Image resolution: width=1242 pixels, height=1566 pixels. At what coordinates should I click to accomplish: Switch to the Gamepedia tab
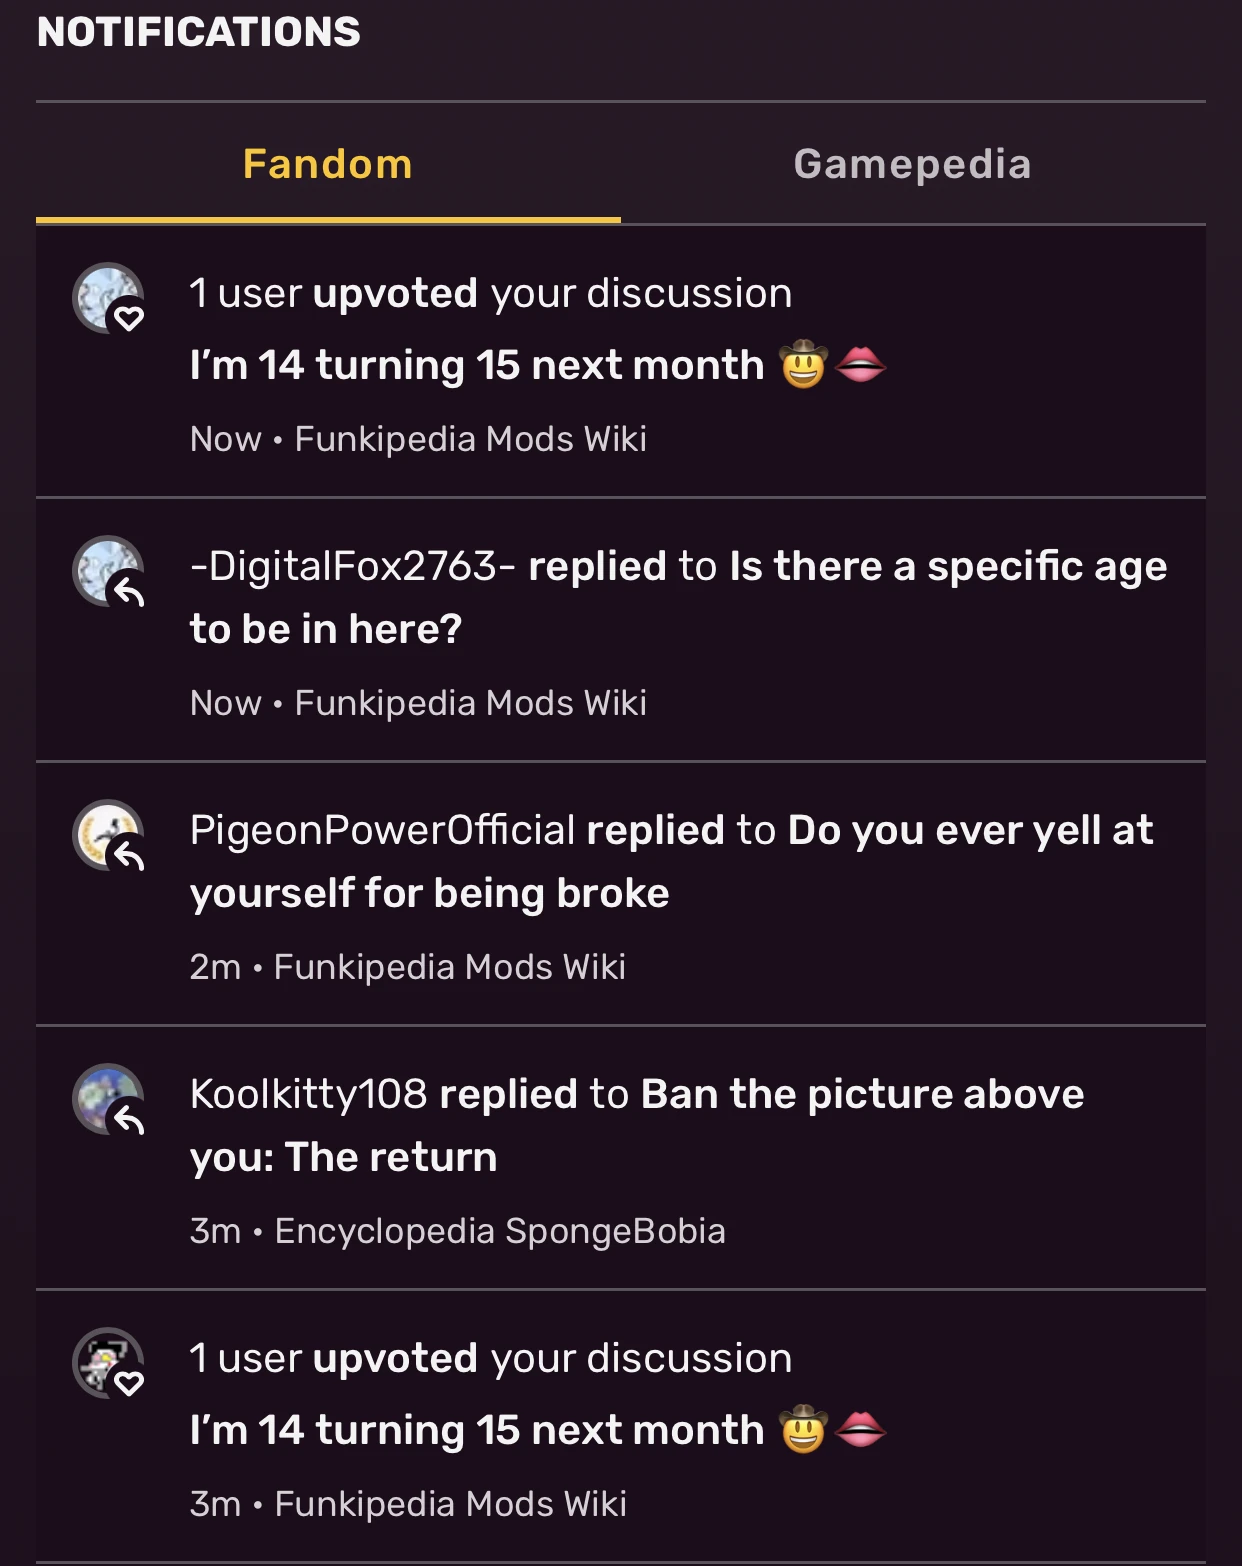(x=912, y=163)
